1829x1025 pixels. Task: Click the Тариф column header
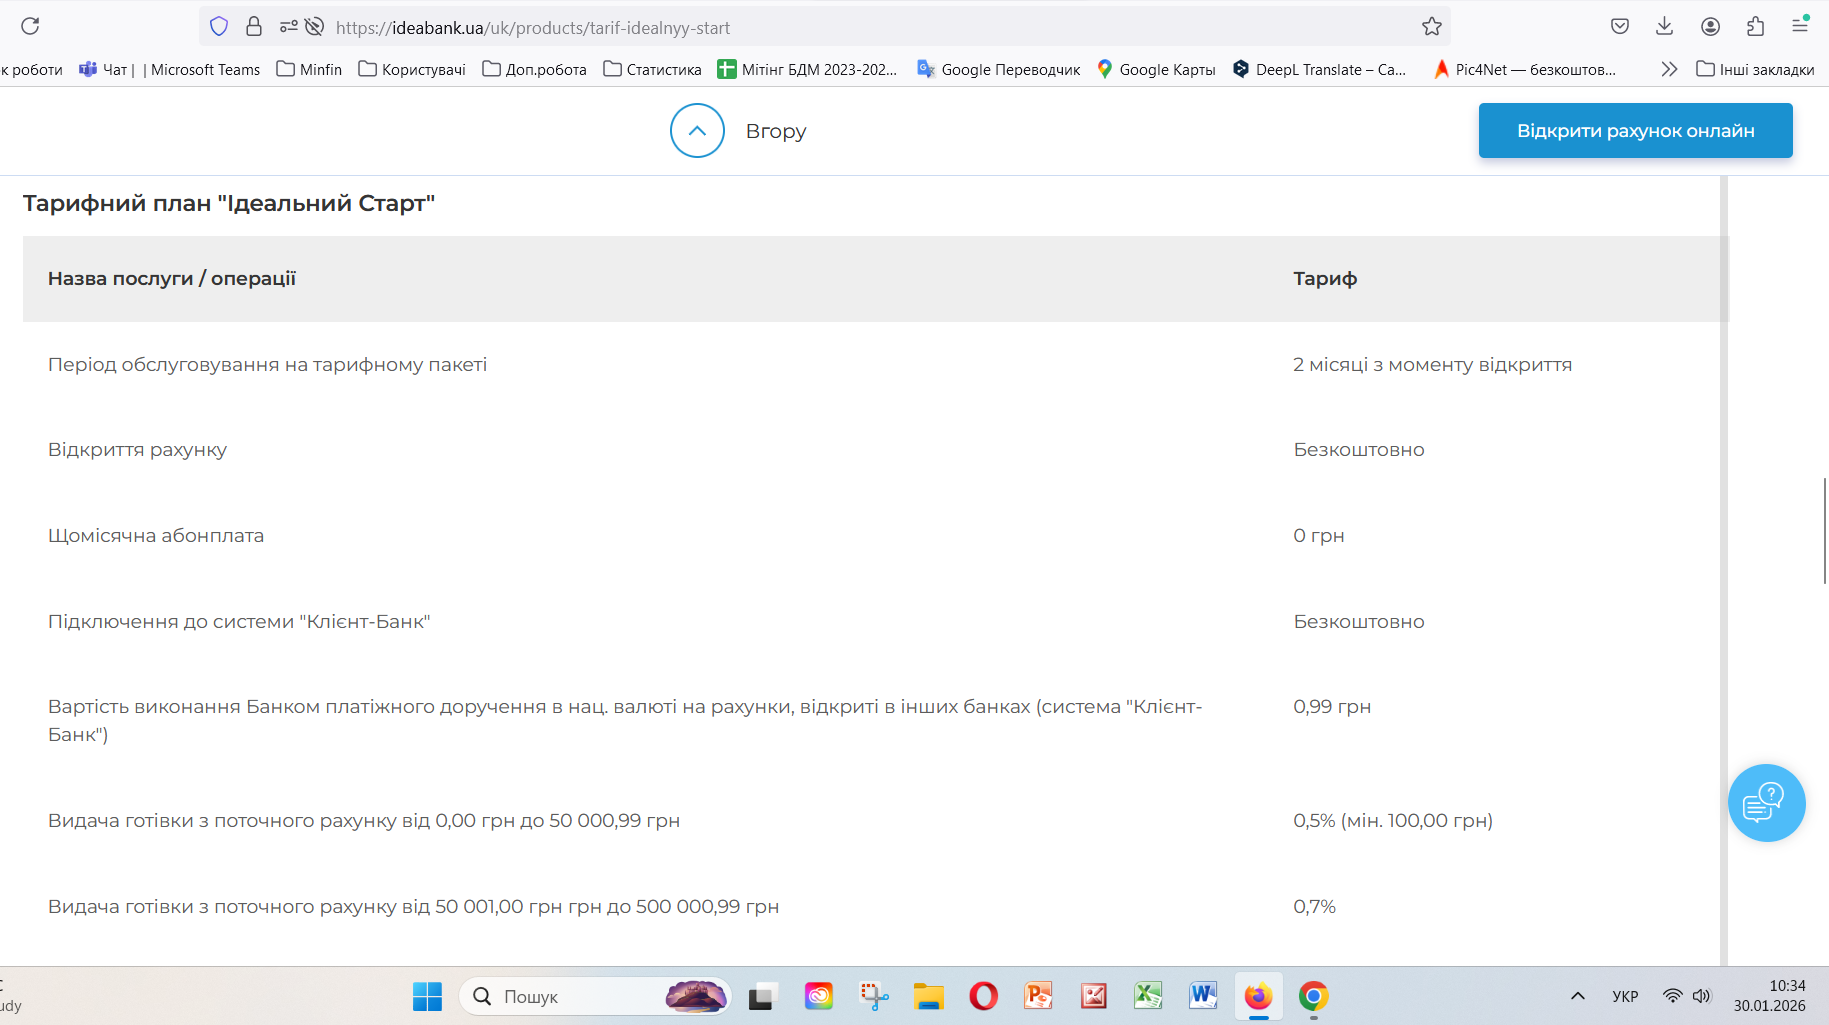pyautogui.click(x=1325, y=279)
